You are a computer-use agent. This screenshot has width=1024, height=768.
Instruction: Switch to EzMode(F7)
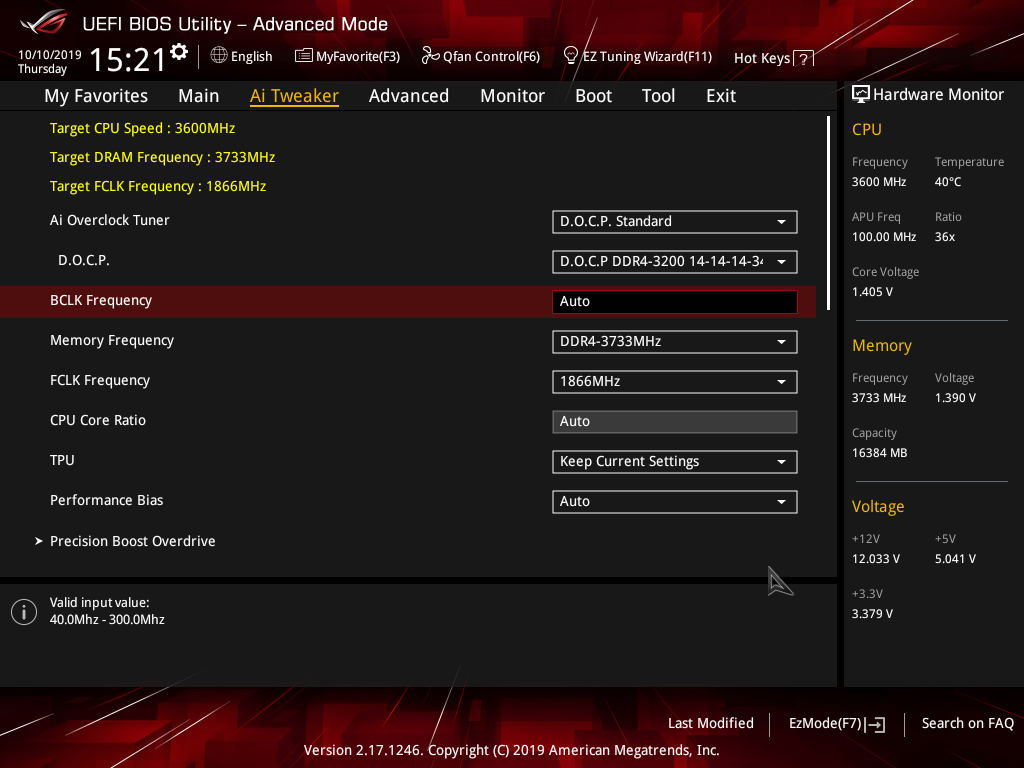coord(825,723)
